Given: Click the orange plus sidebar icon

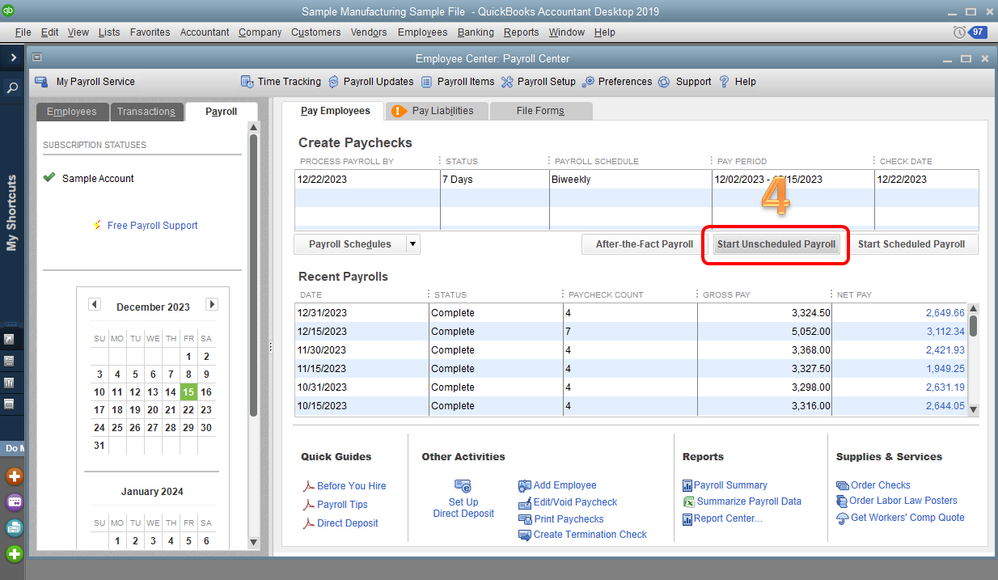Looking at the screenshot, I should (14, 476).
